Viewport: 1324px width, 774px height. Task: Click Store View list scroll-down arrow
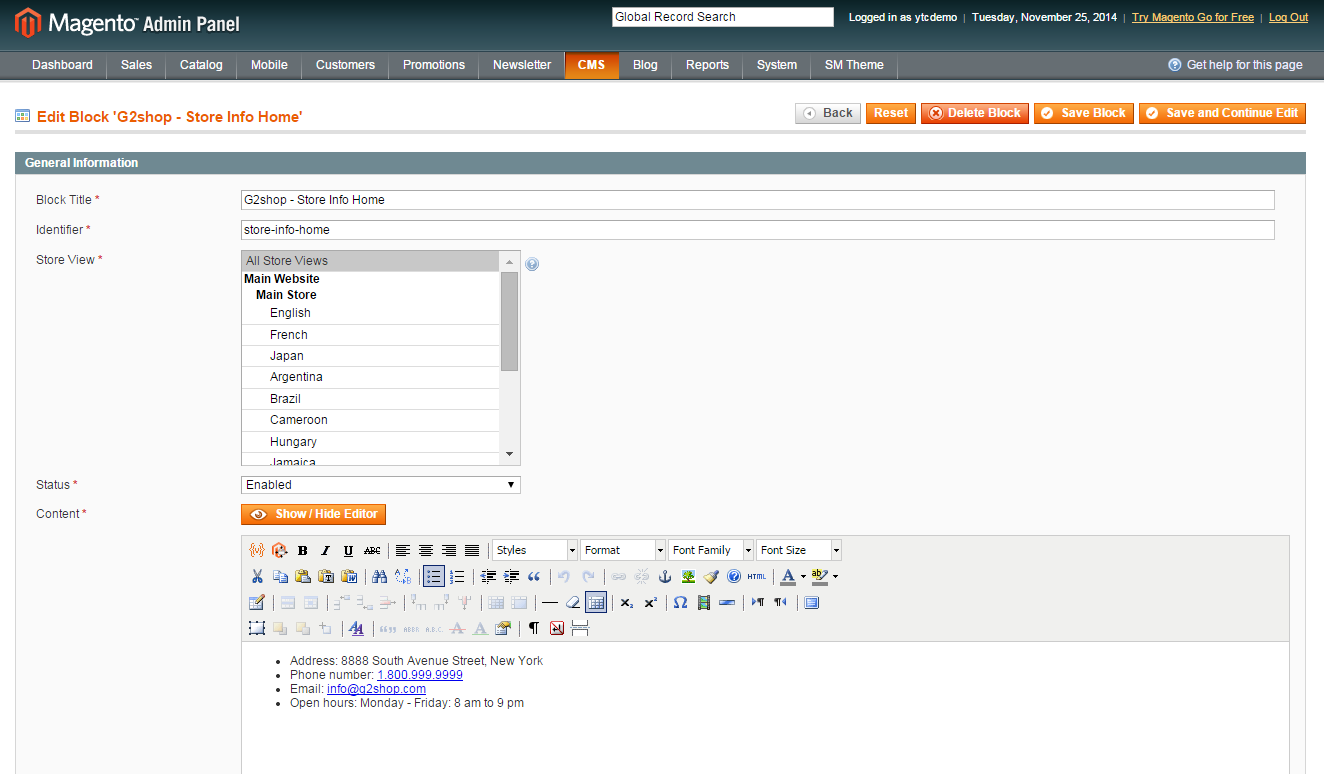click(x=509, y=455)
